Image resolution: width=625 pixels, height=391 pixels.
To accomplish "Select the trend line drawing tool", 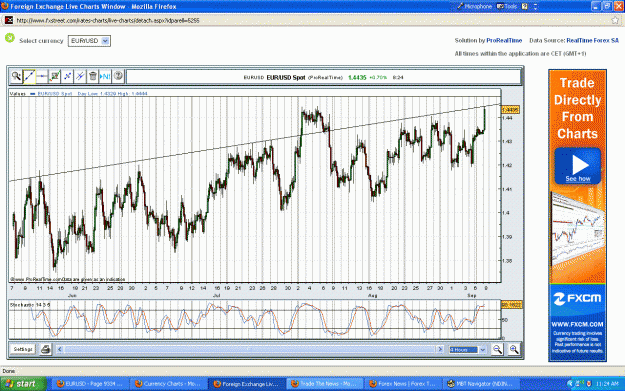I will point(29,76).
